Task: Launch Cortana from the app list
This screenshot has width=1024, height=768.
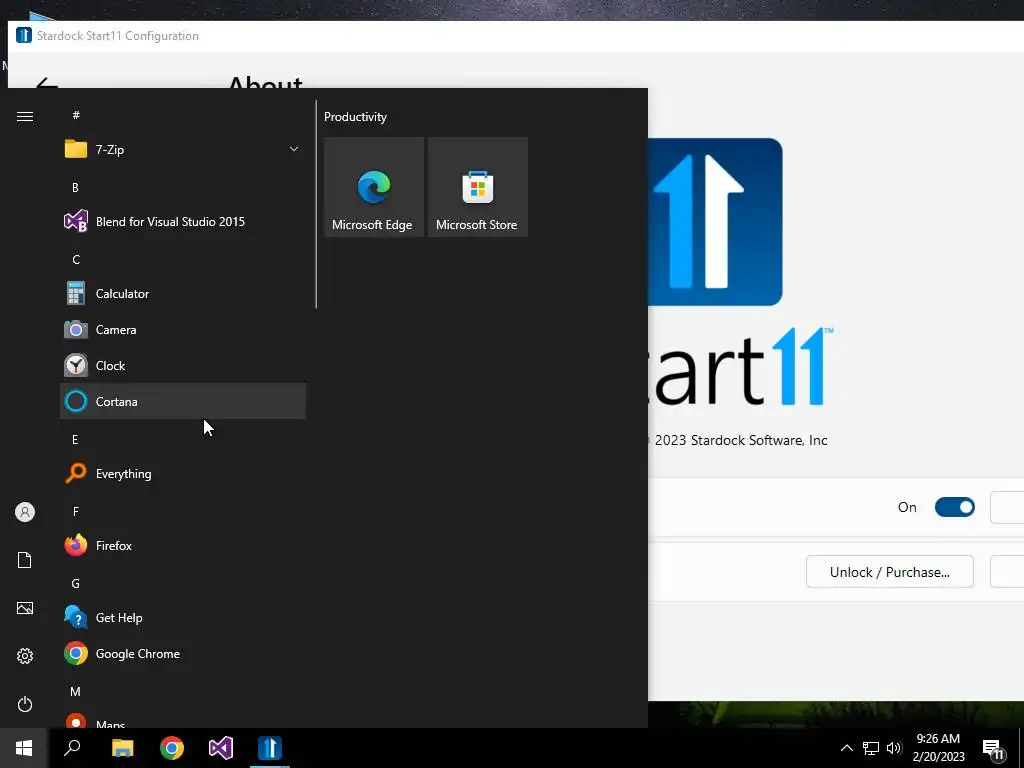Action: 183,402
